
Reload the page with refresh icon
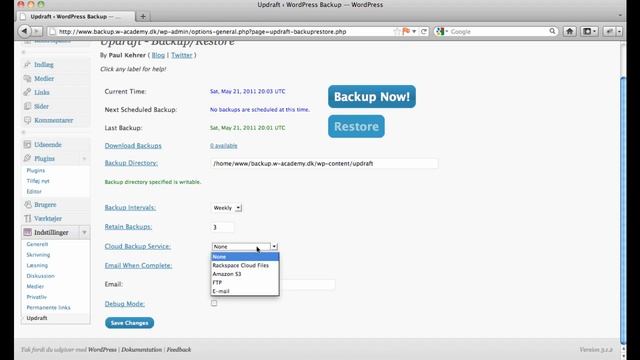(424, 31)
